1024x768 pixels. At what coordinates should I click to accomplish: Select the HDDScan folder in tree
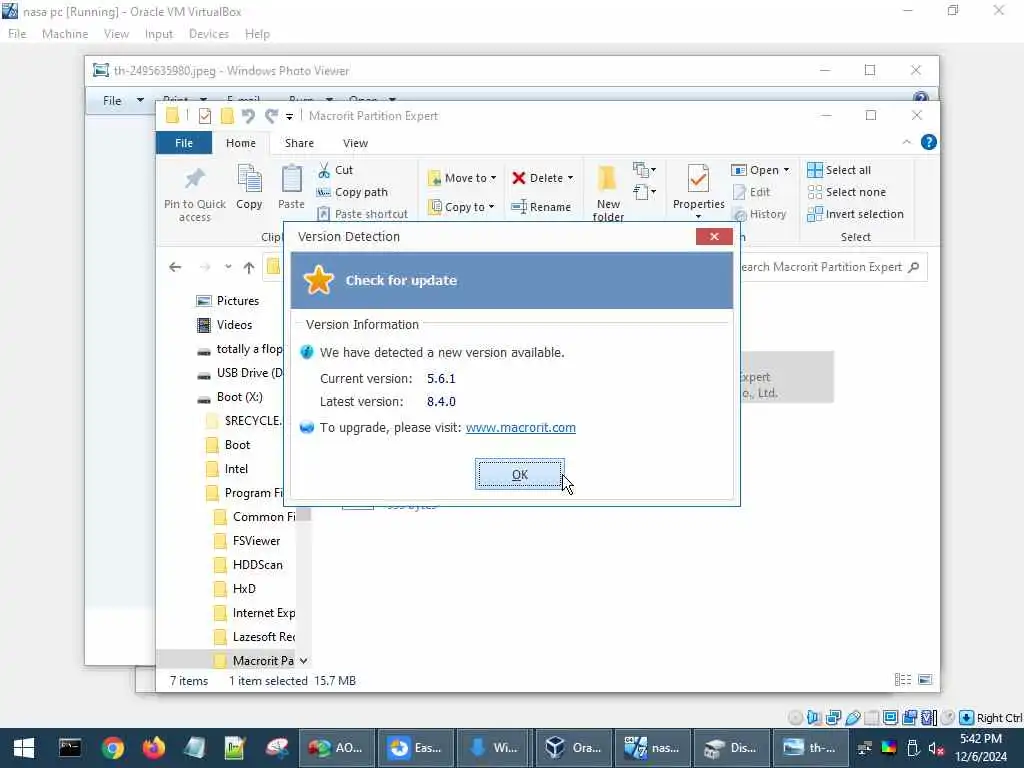coord(249,565)
